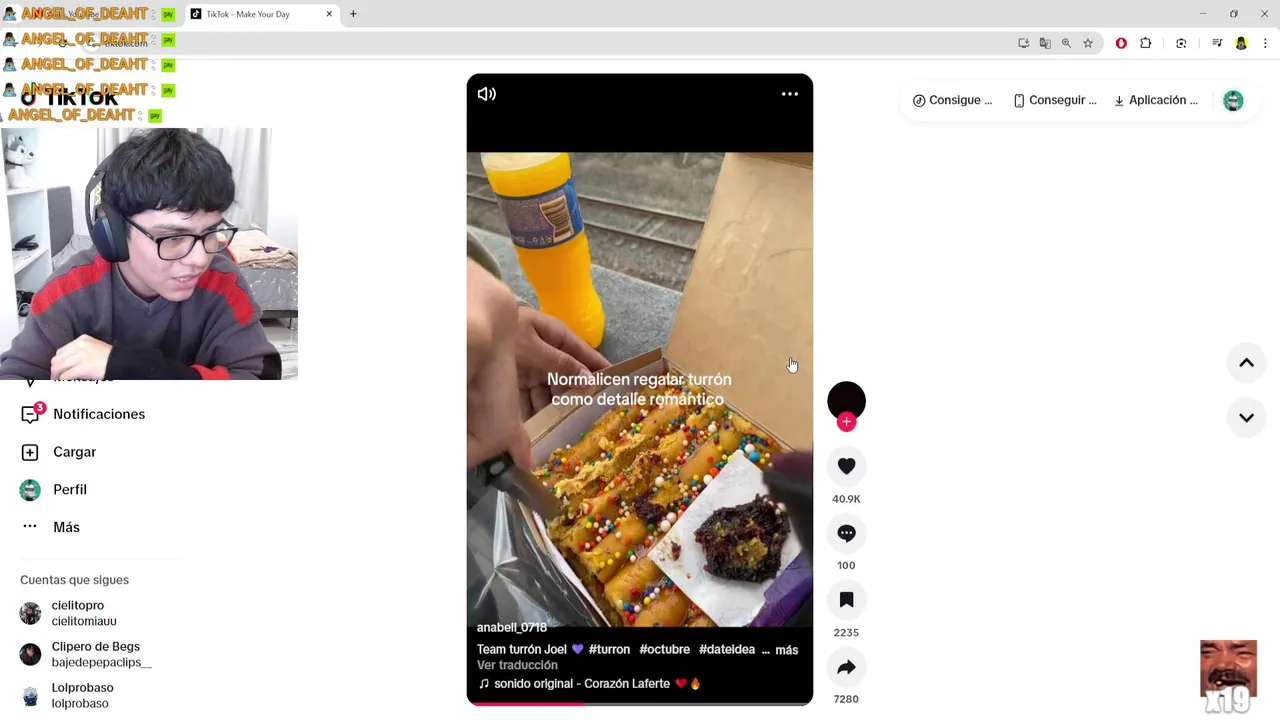Screen dimensions: 1280x720
Task: Expand the caption with 'más'
Action: click(787, 650)
